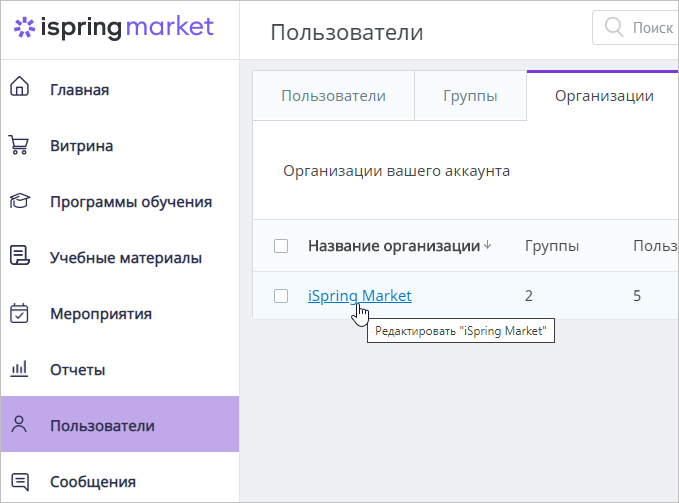679x503 pixels.
Task: Click the Сообщения chat bubble icon
Action: (20, 482)
